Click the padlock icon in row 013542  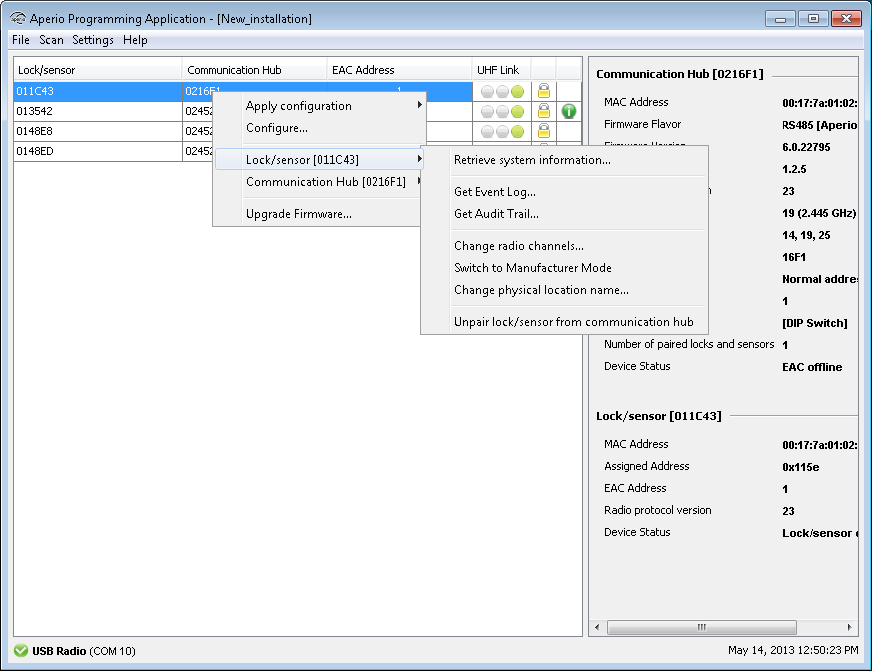tap(543, 111)
